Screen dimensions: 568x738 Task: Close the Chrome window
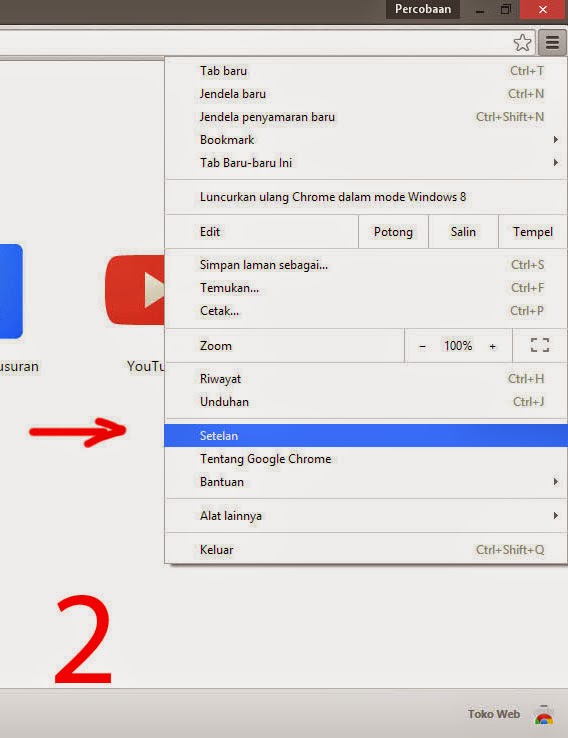click(542, 9)
